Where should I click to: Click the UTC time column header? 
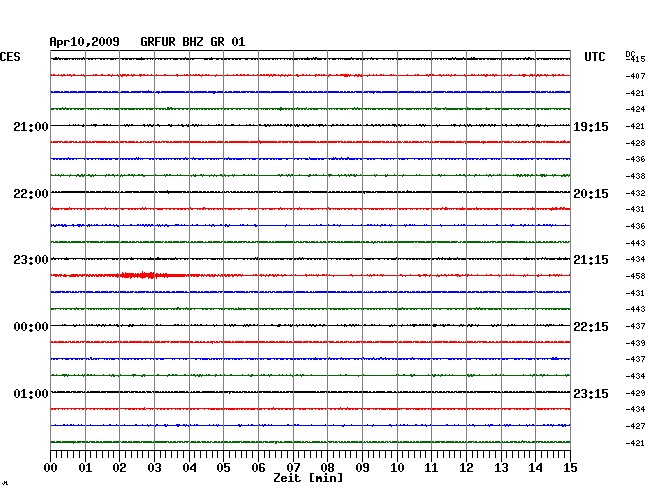point(594,57)
